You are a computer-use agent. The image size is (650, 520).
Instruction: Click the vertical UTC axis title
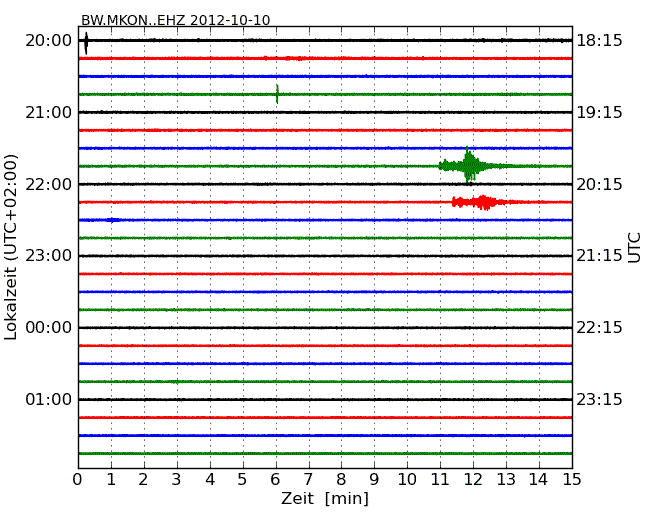point(634,248)
